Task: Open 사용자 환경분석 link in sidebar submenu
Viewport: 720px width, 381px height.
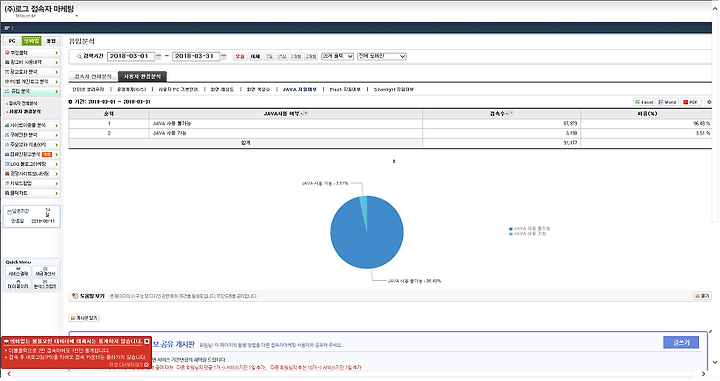Action: pos(25,112)
